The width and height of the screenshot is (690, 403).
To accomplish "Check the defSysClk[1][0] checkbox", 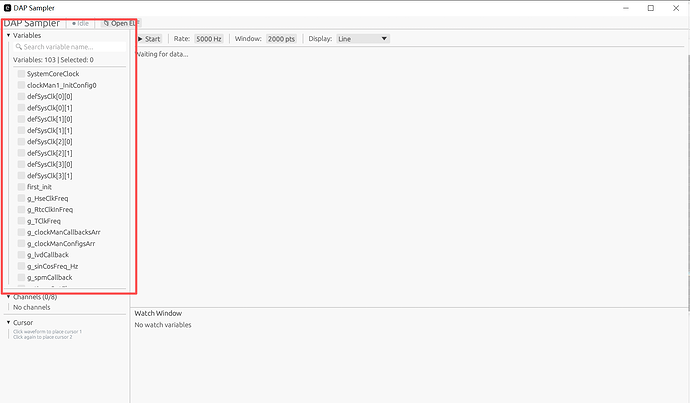I will (x=21, y=119).
